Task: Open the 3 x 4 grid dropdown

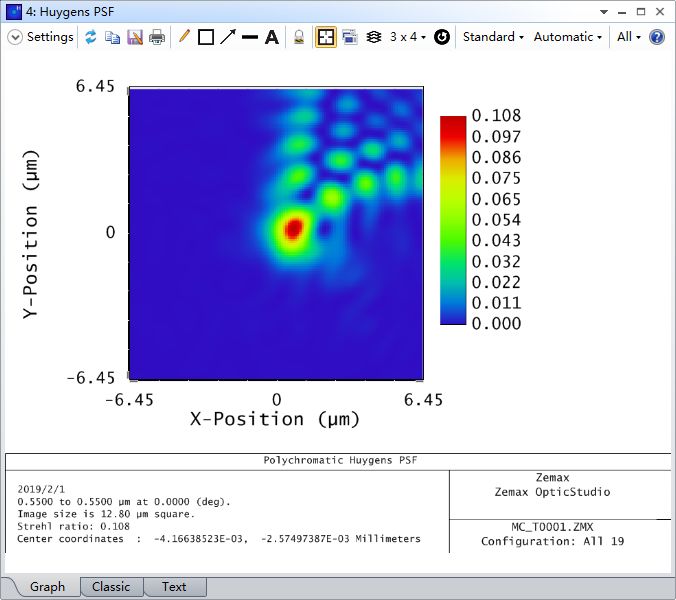Action: coord(407,37)
